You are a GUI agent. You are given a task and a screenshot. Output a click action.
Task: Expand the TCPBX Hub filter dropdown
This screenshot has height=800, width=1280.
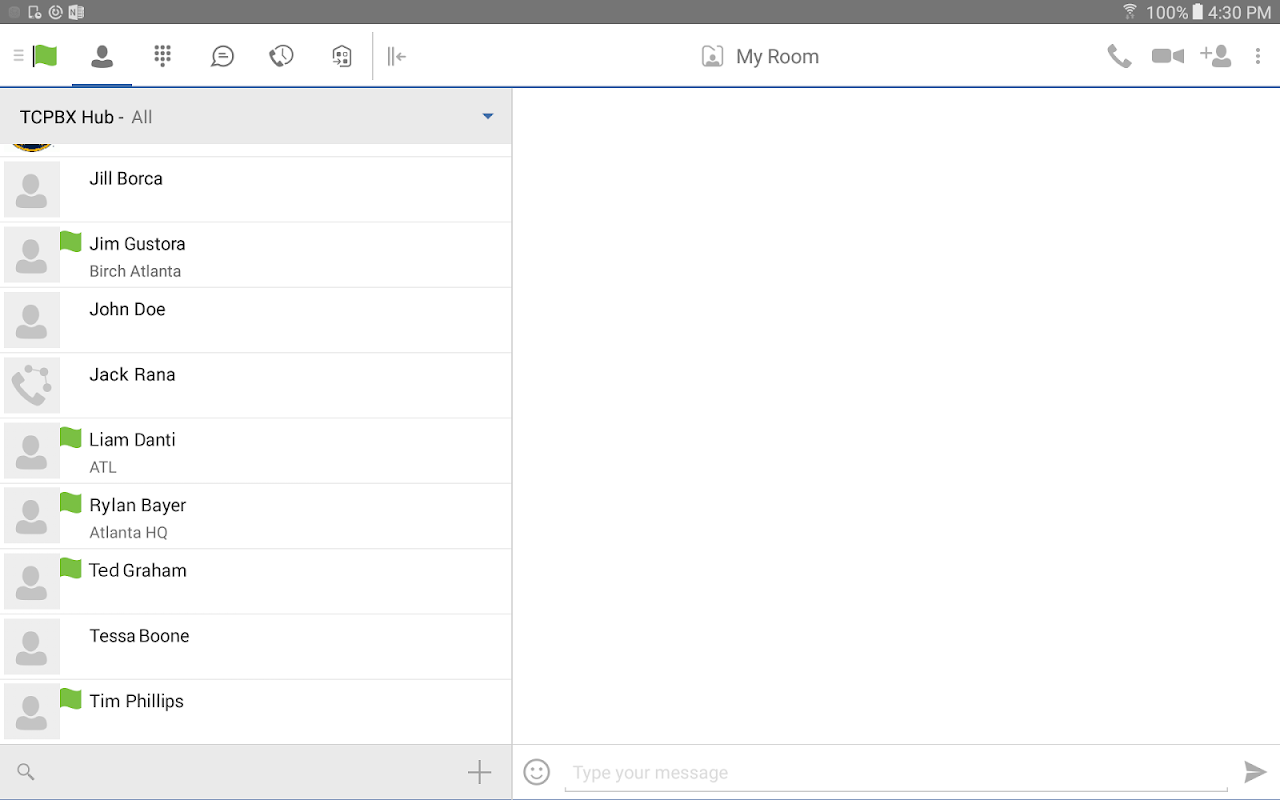click(x=488, y=117)
